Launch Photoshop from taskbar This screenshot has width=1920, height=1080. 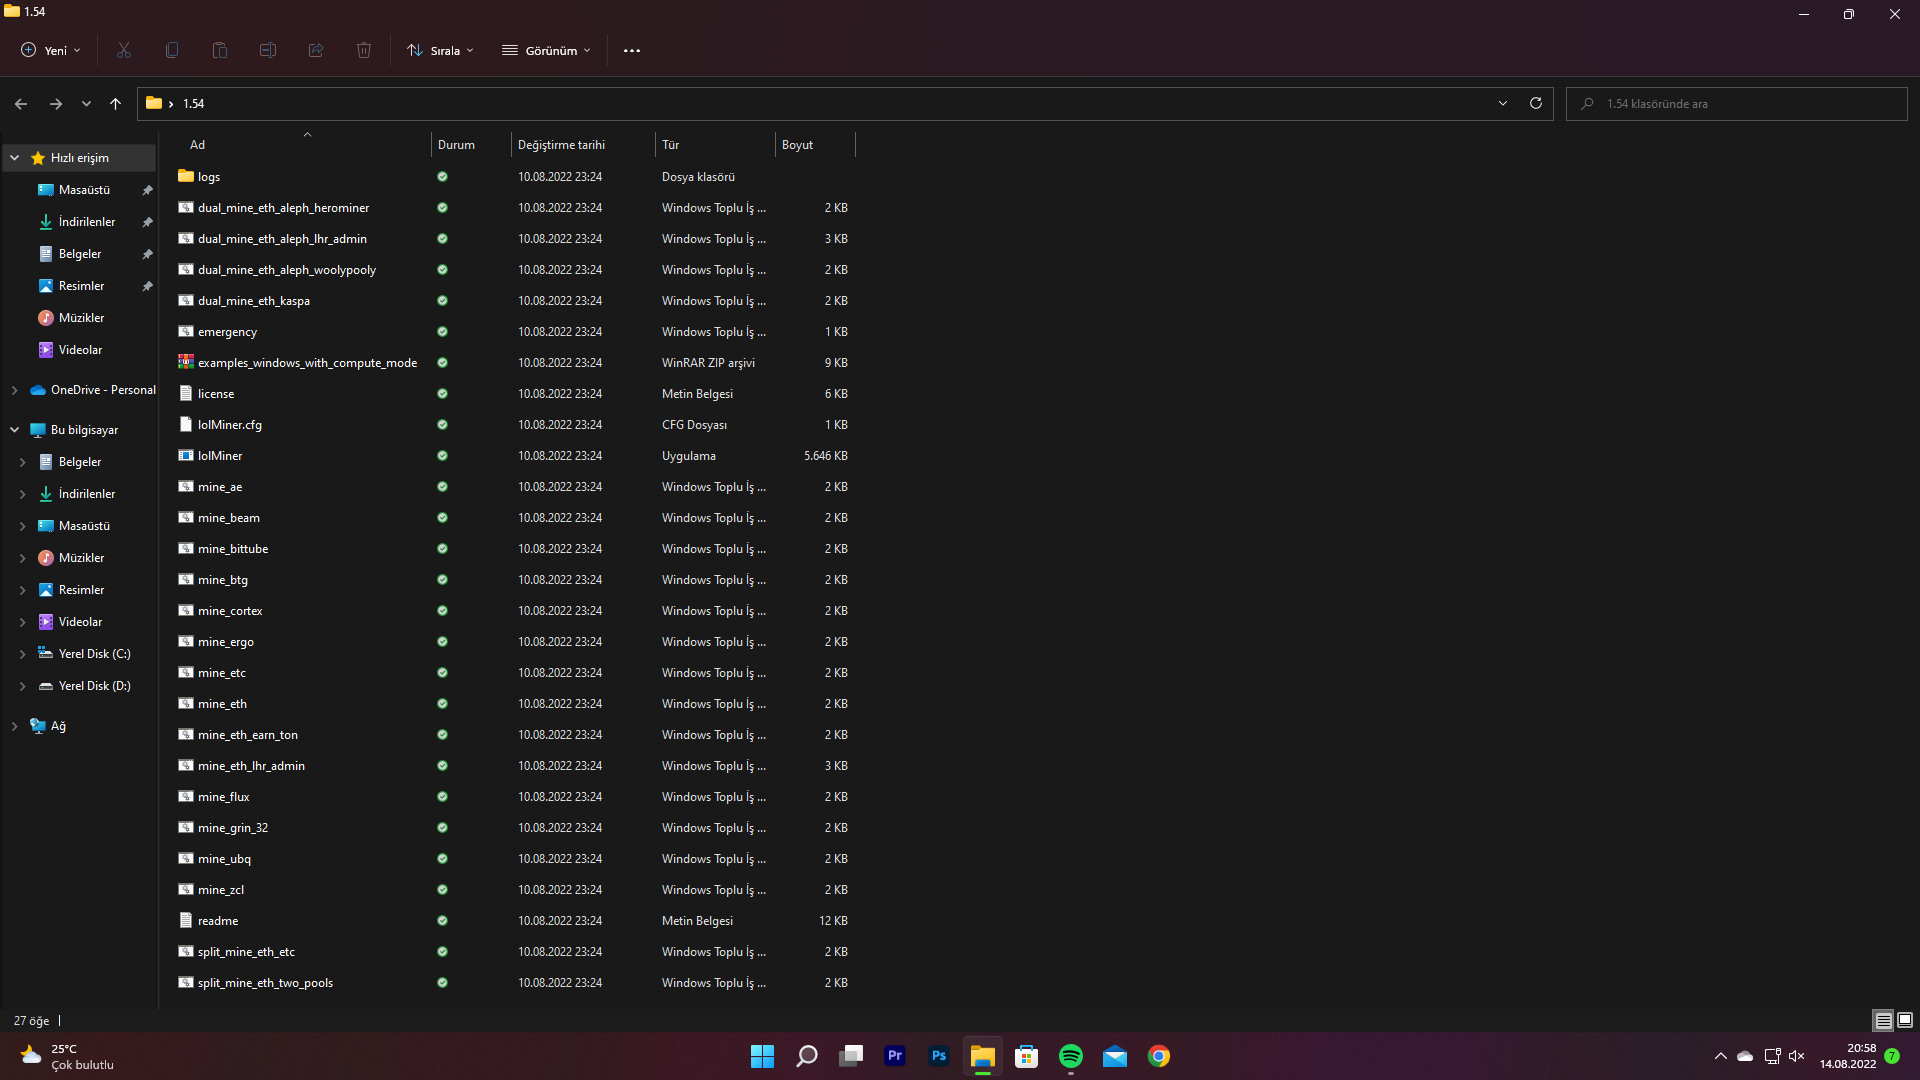[x=939, y=1056]
